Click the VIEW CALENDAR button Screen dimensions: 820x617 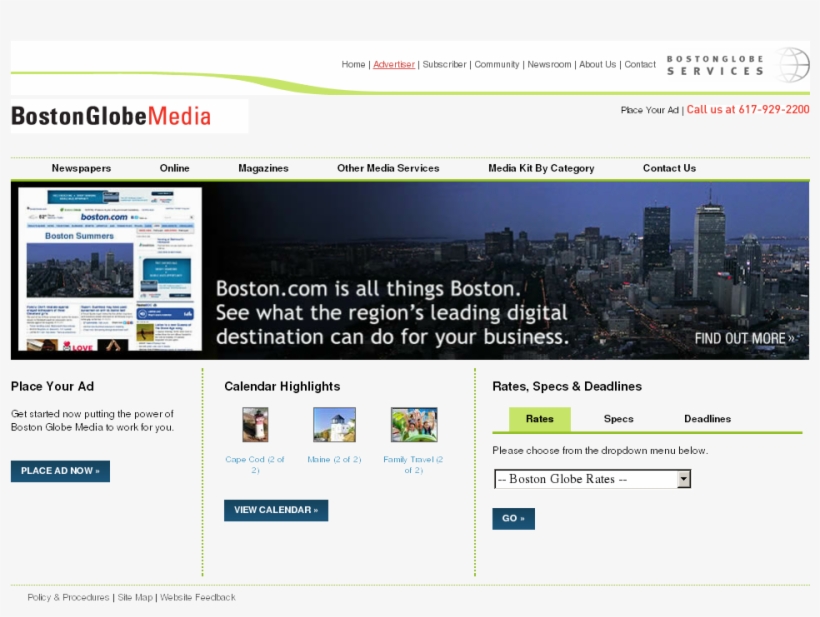[x=276, y=510]
